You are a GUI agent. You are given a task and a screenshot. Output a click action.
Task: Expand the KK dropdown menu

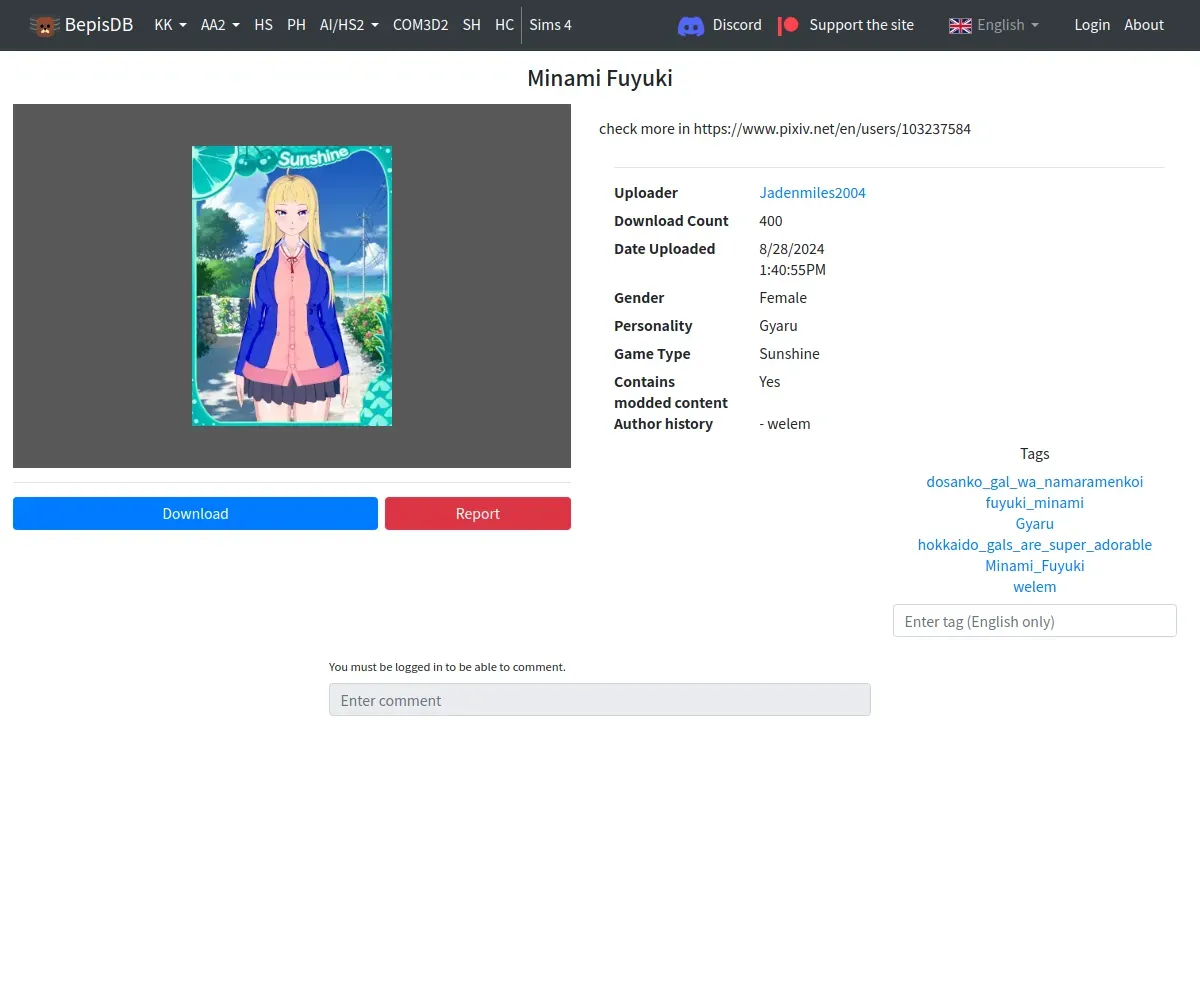point(171,25)
